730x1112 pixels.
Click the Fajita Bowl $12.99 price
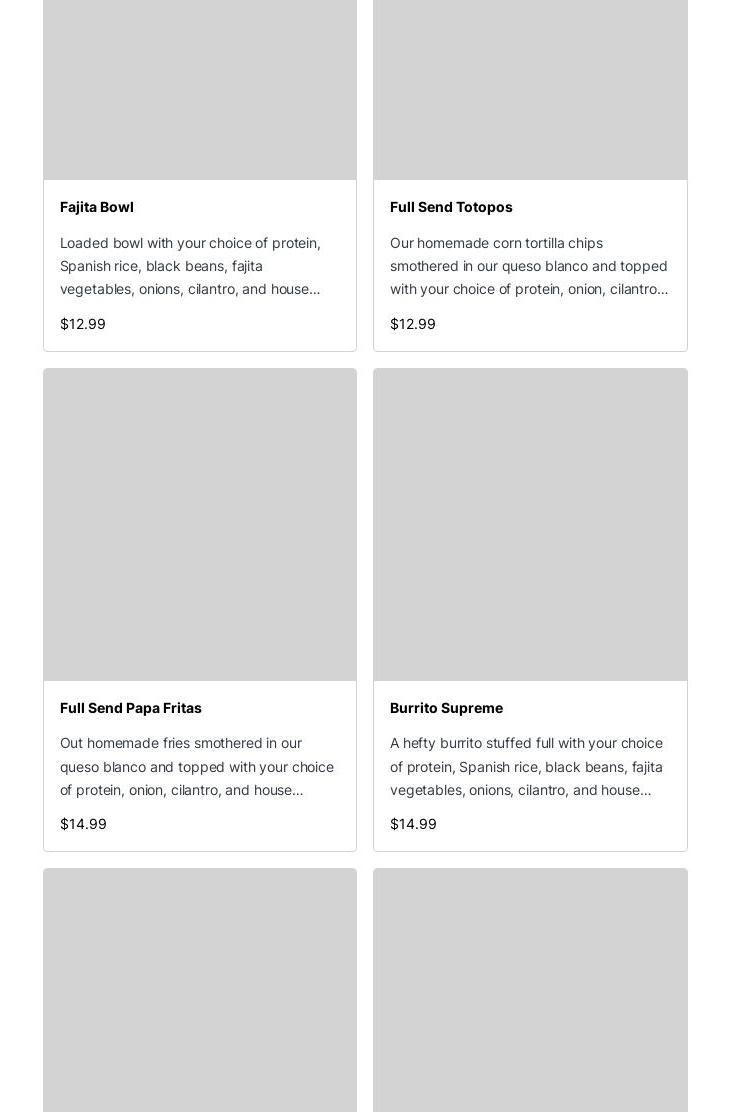pyautogui.click(x=83, y=324)
